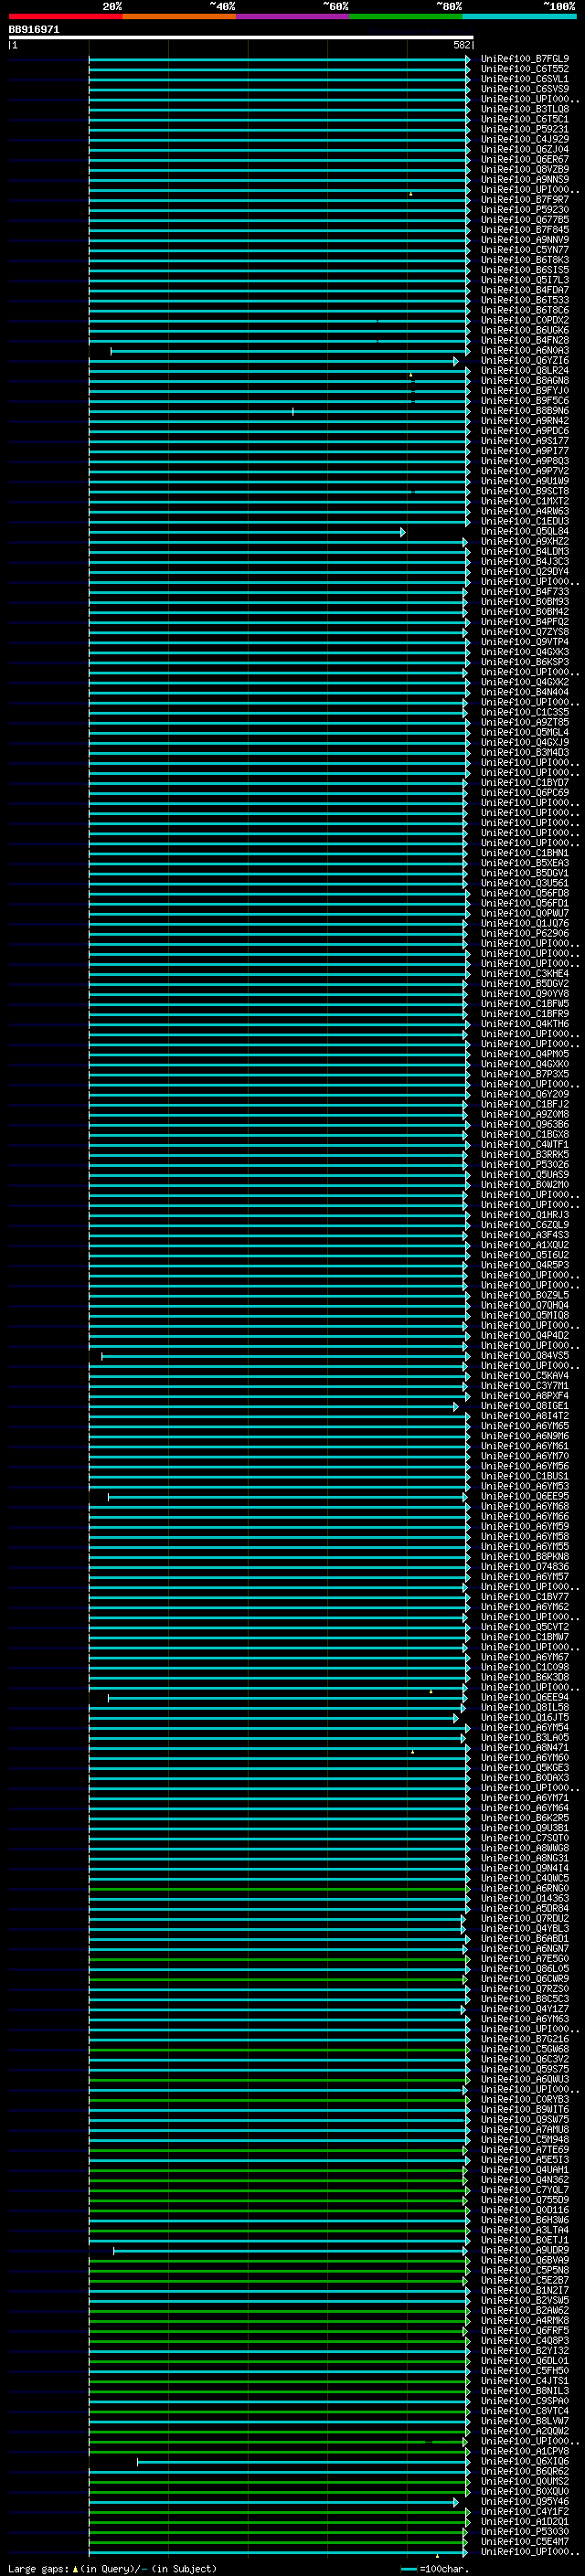Select hit label UniRef100_Q84VS5

click(x=524, y=1355)
